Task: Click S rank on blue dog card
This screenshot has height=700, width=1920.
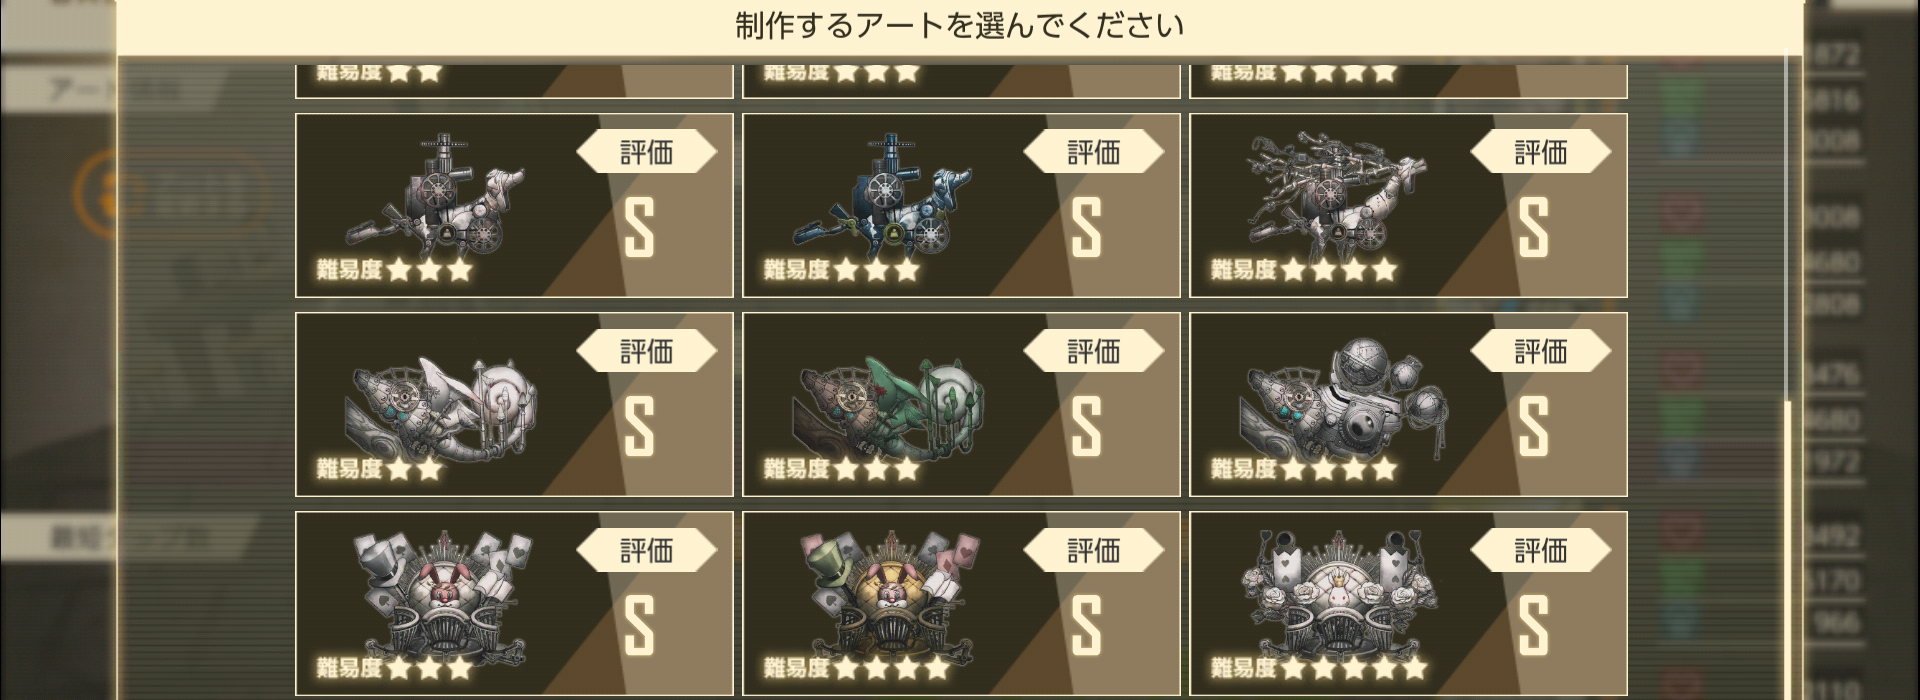Action: click(1086, 228)
